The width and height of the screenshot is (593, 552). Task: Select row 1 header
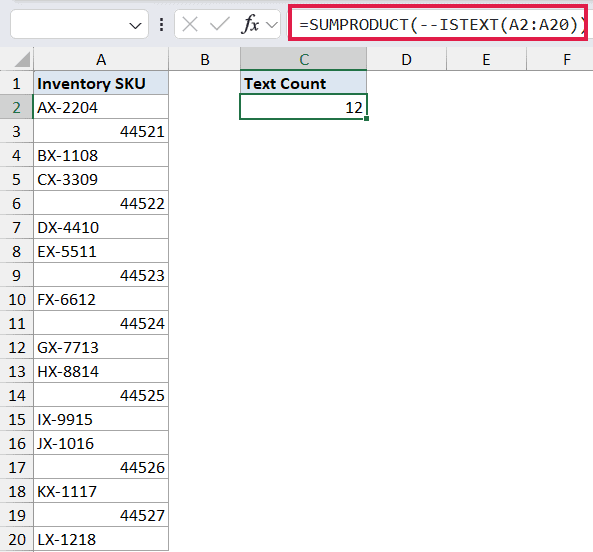tap(16, 83)
